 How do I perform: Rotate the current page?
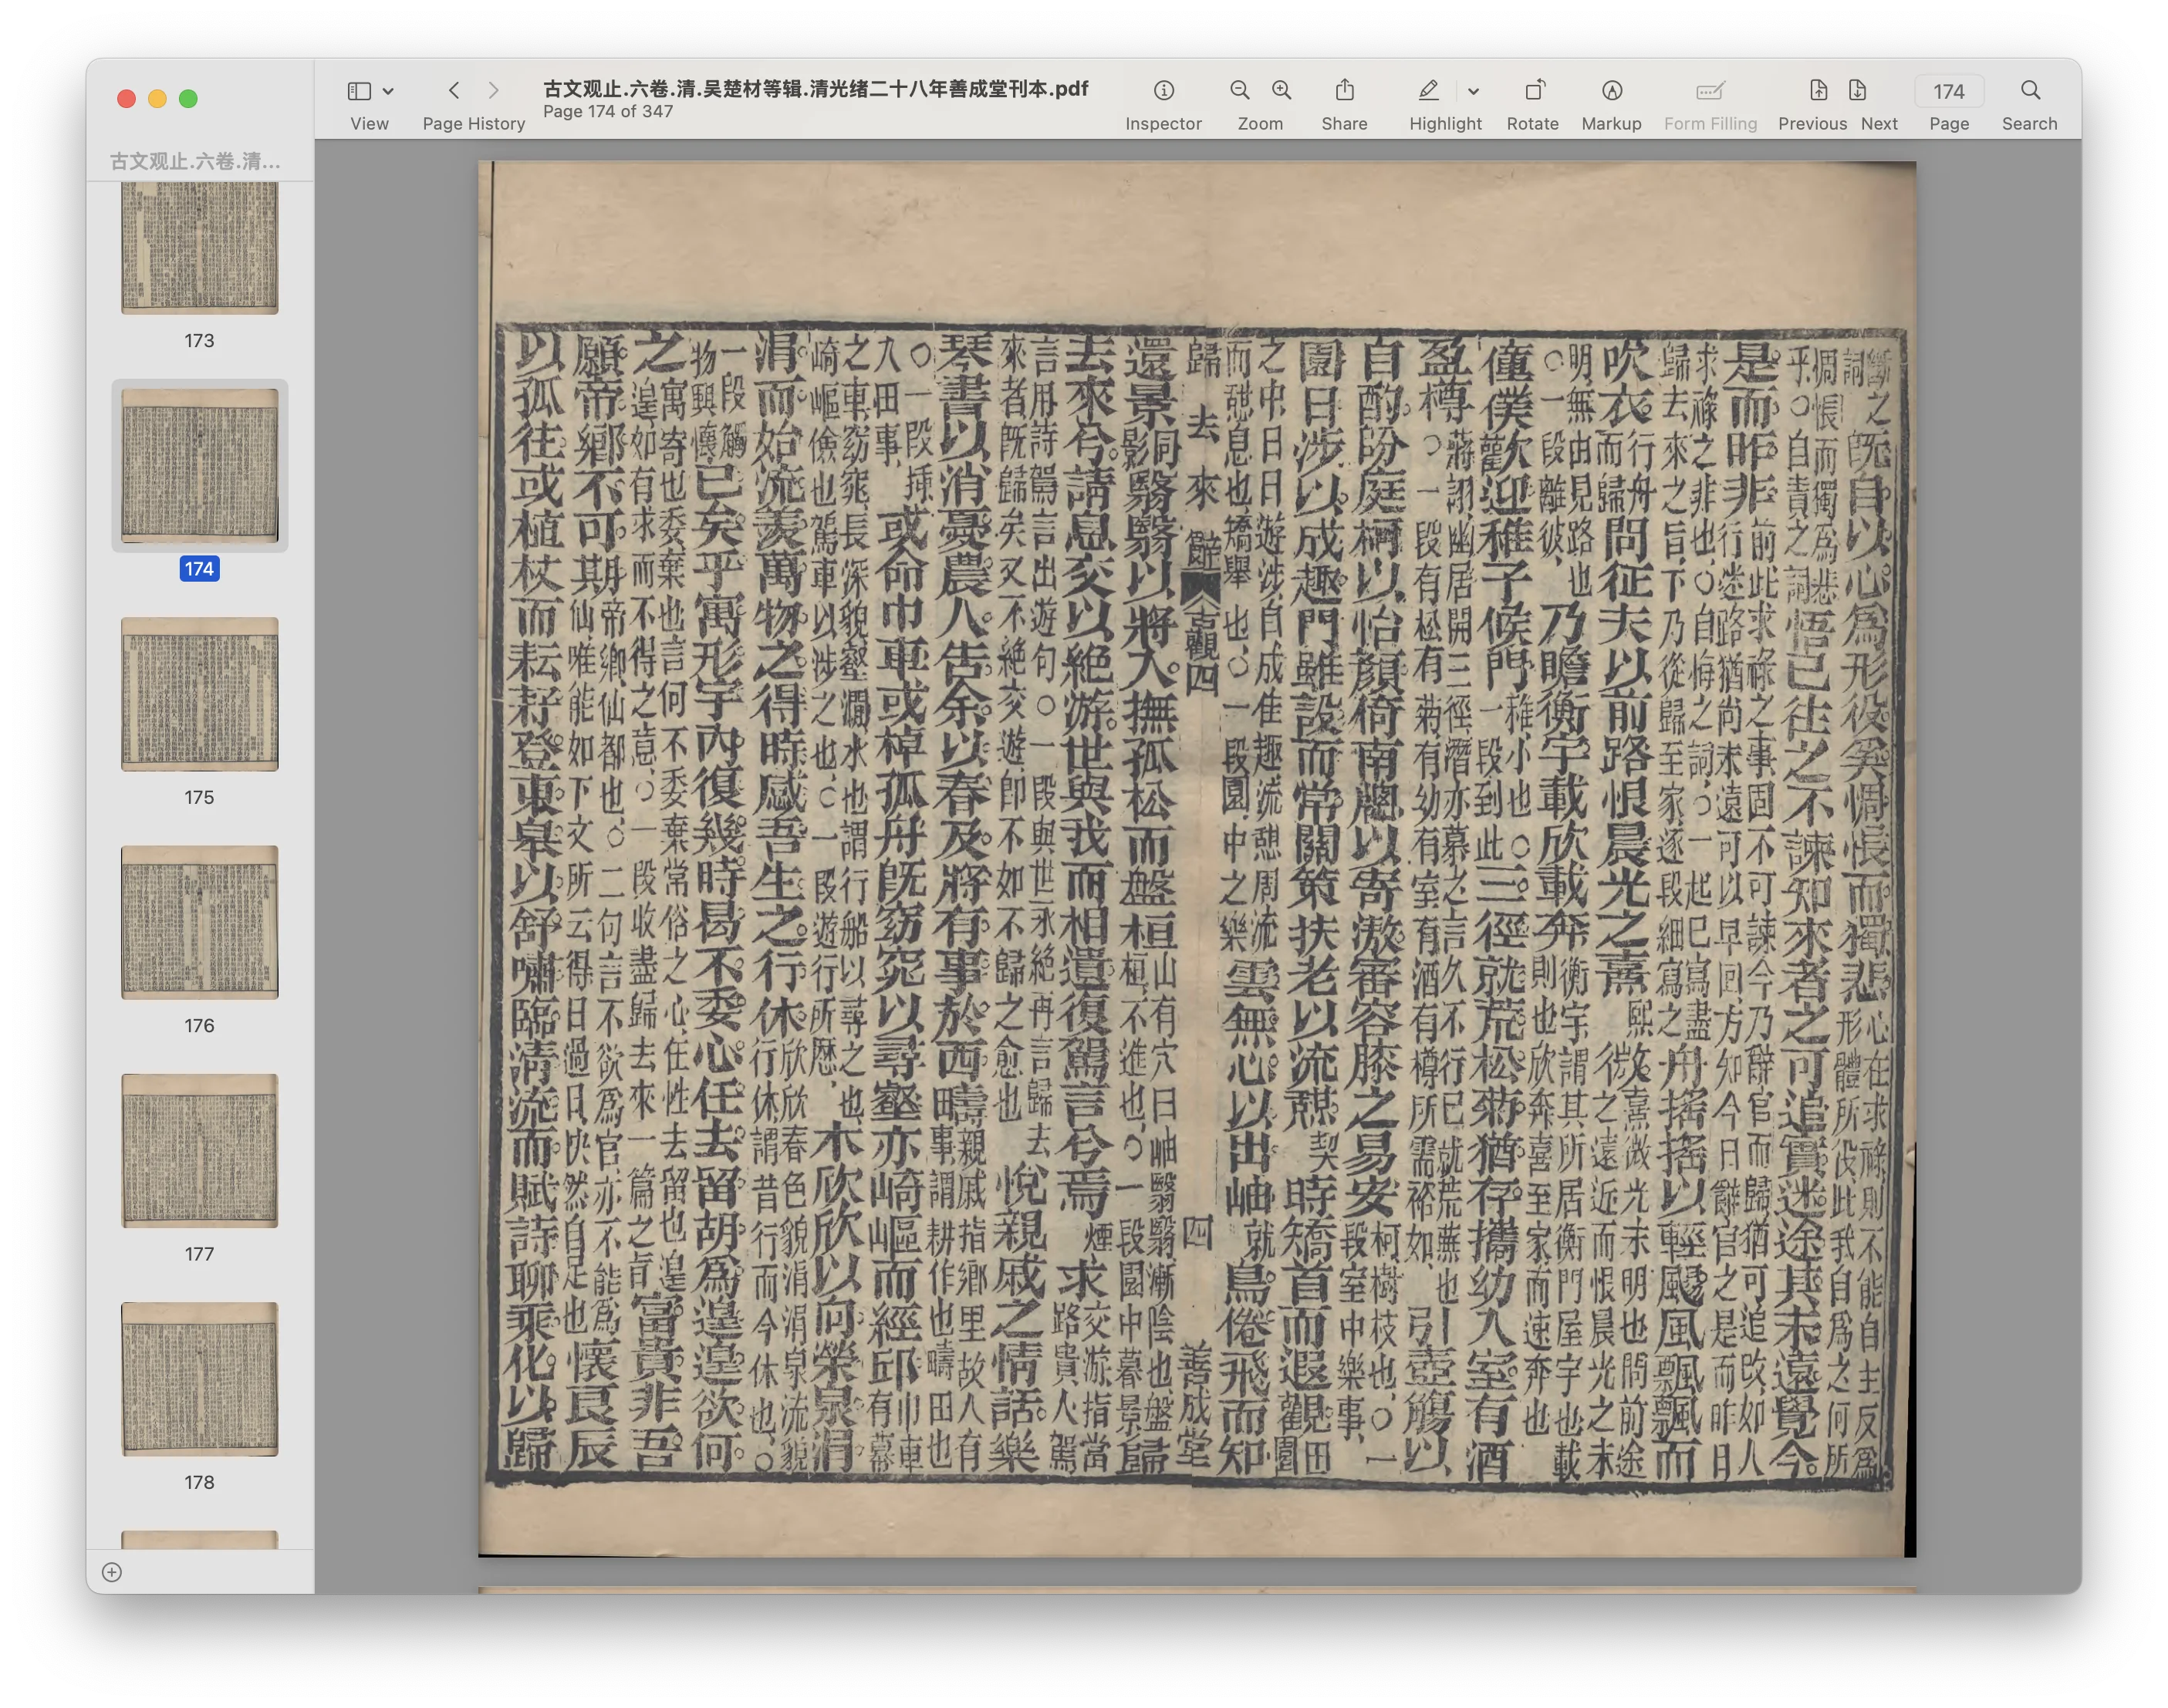(x=1532, y=90)
